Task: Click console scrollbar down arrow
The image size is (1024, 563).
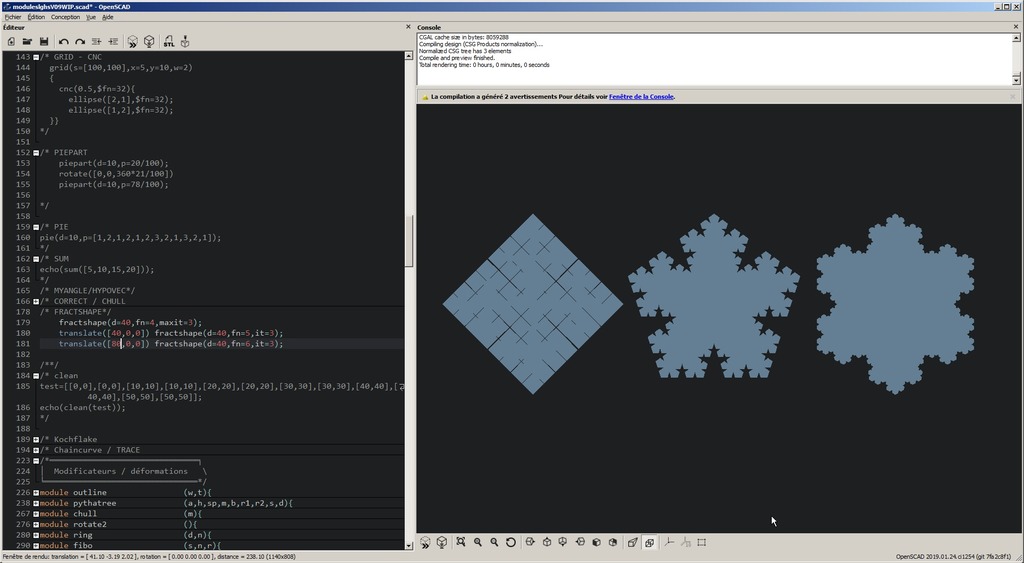Action: 1016,80
